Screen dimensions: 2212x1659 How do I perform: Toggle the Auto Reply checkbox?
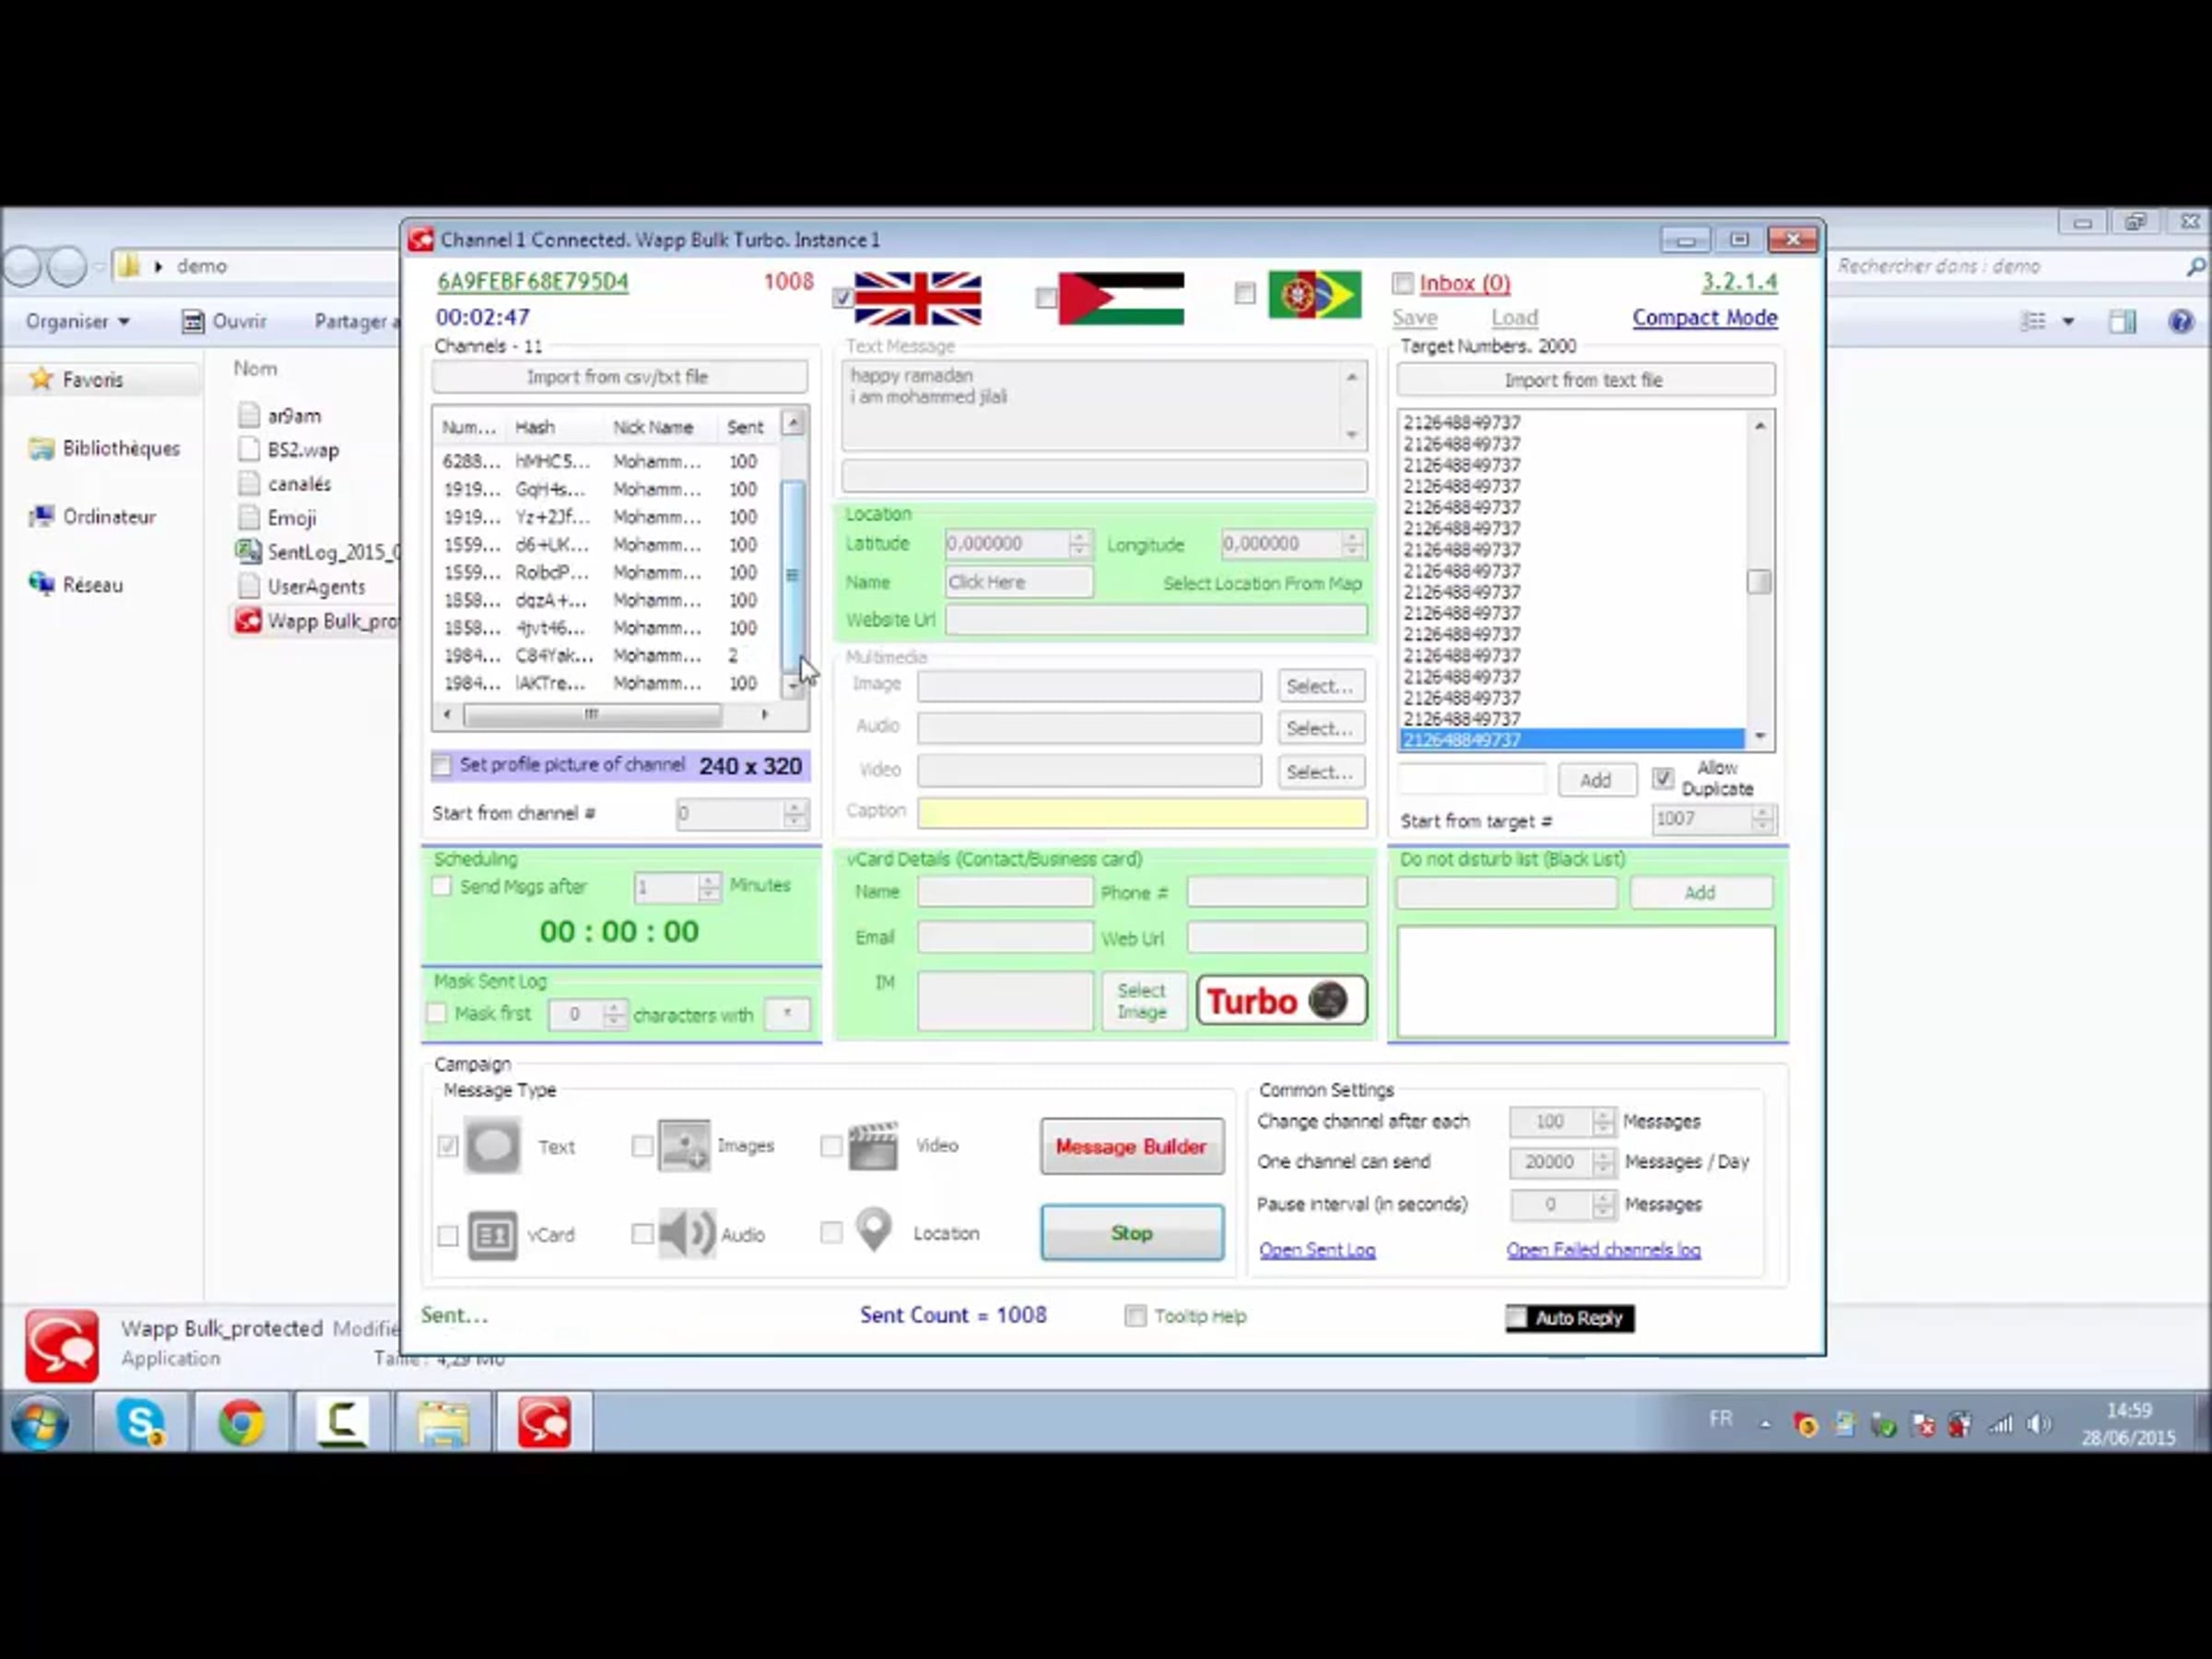click(x=1517, y=1318)
